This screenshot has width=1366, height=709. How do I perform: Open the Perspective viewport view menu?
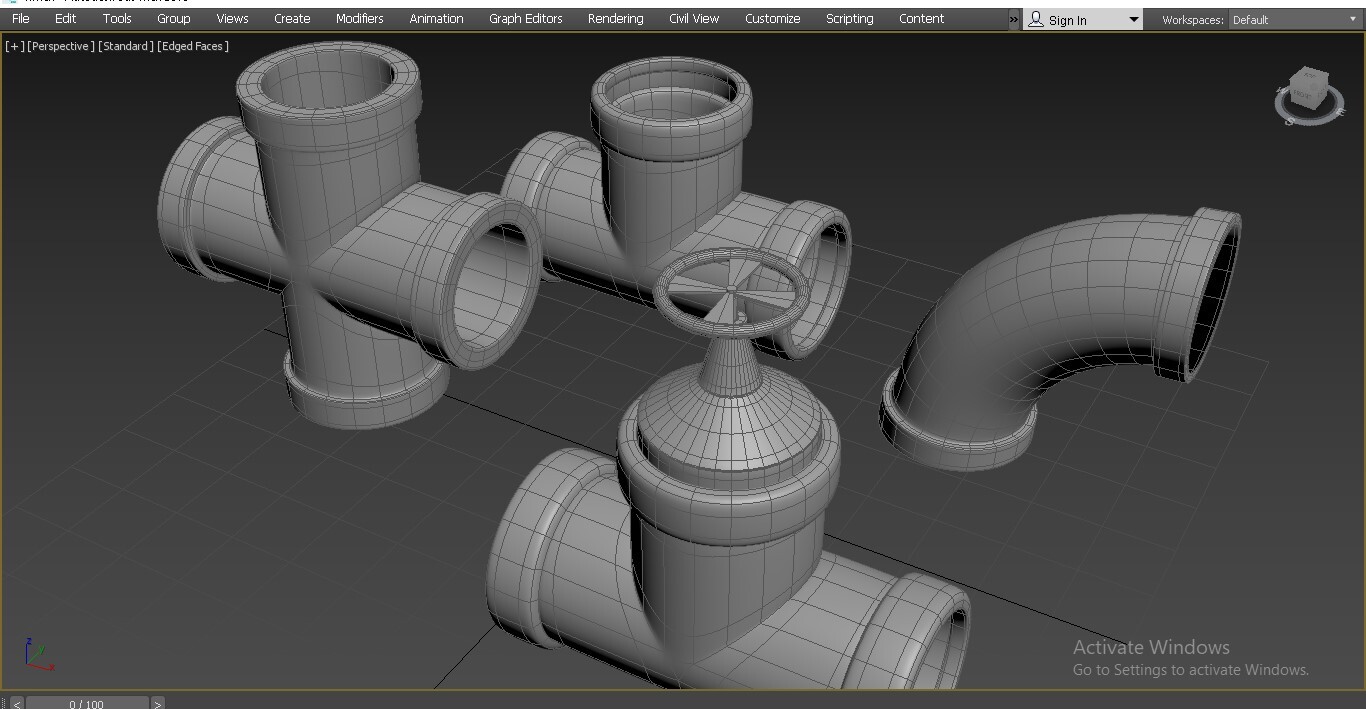61,46
